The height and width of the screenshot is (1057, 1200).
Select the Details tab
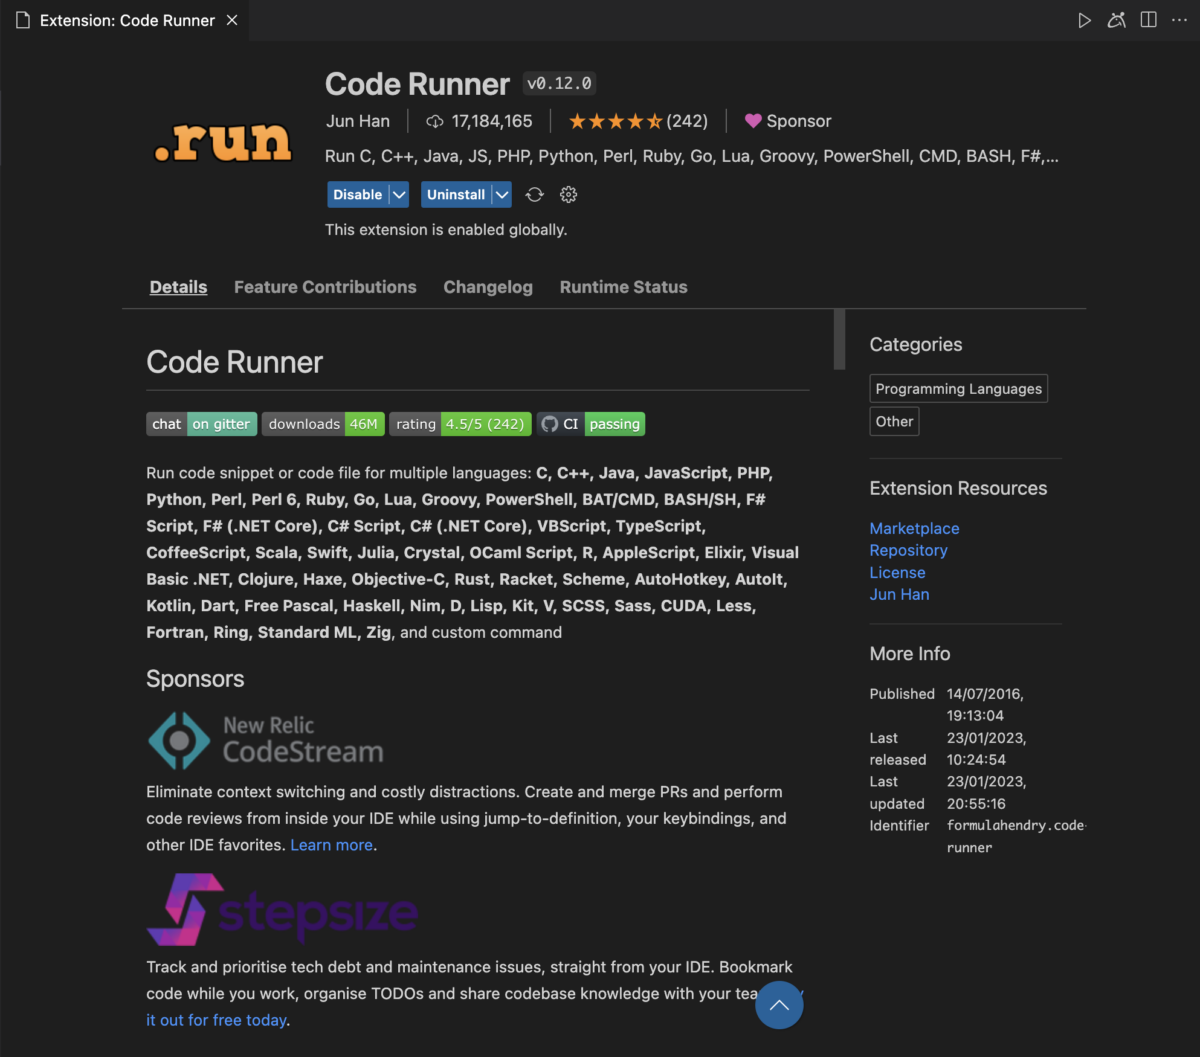tap(178, 287)
